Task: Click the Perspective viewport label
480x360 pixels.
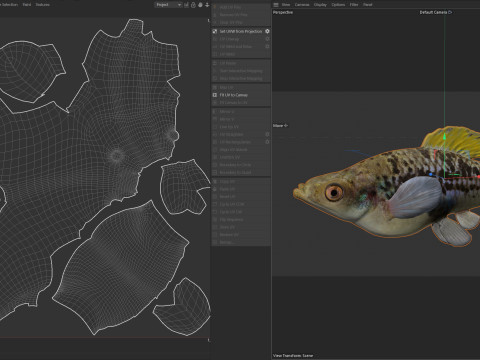Action: (283, 12)
